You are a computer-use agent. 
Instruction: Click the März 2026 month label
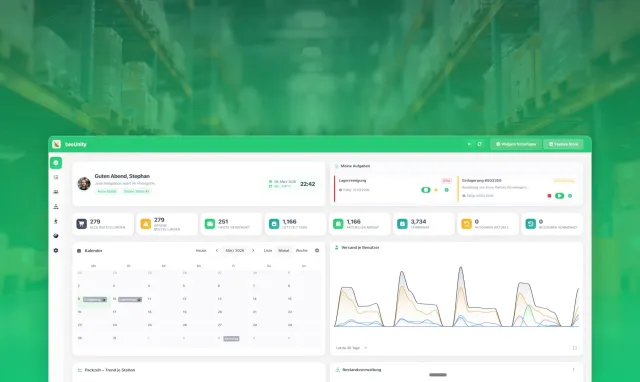(235, 250)
